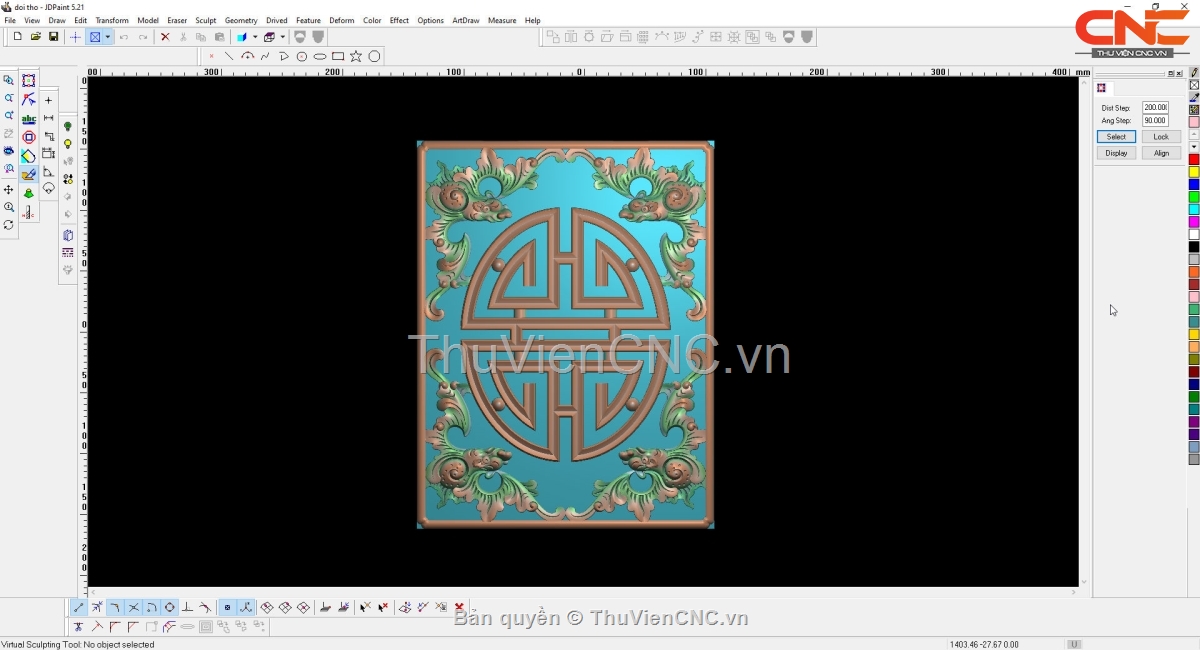Screen dimensions: 1200x650
Task: Select the arc drawing tool
Action: [x=247, y=57]
